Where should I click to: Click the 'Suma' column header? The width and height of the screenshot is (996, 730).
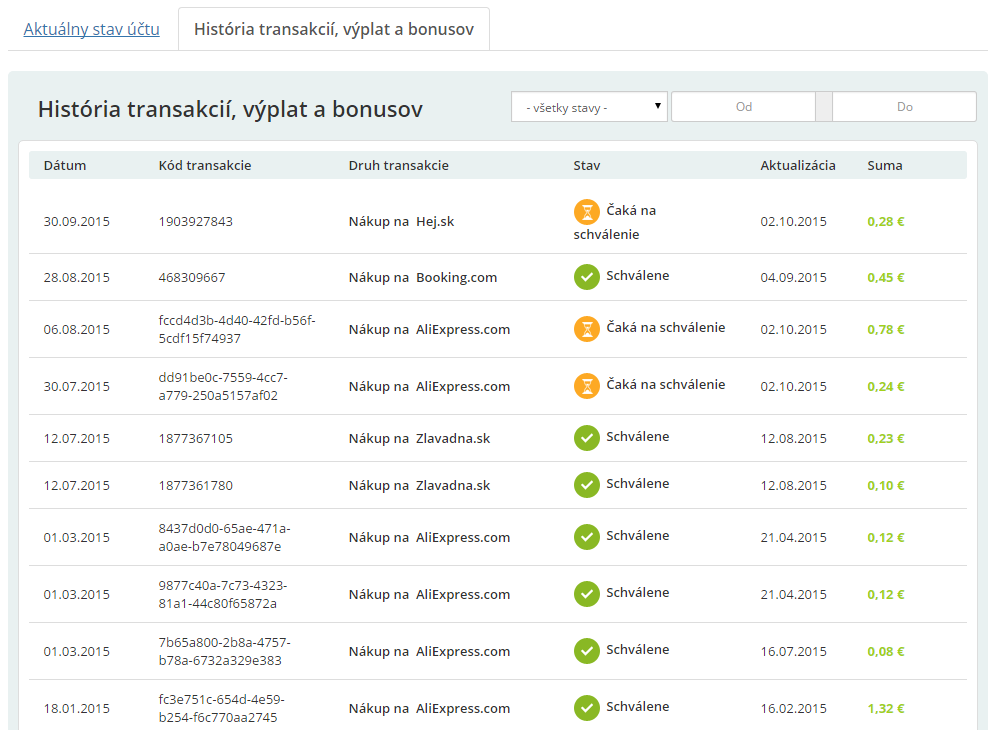[884, 165]
